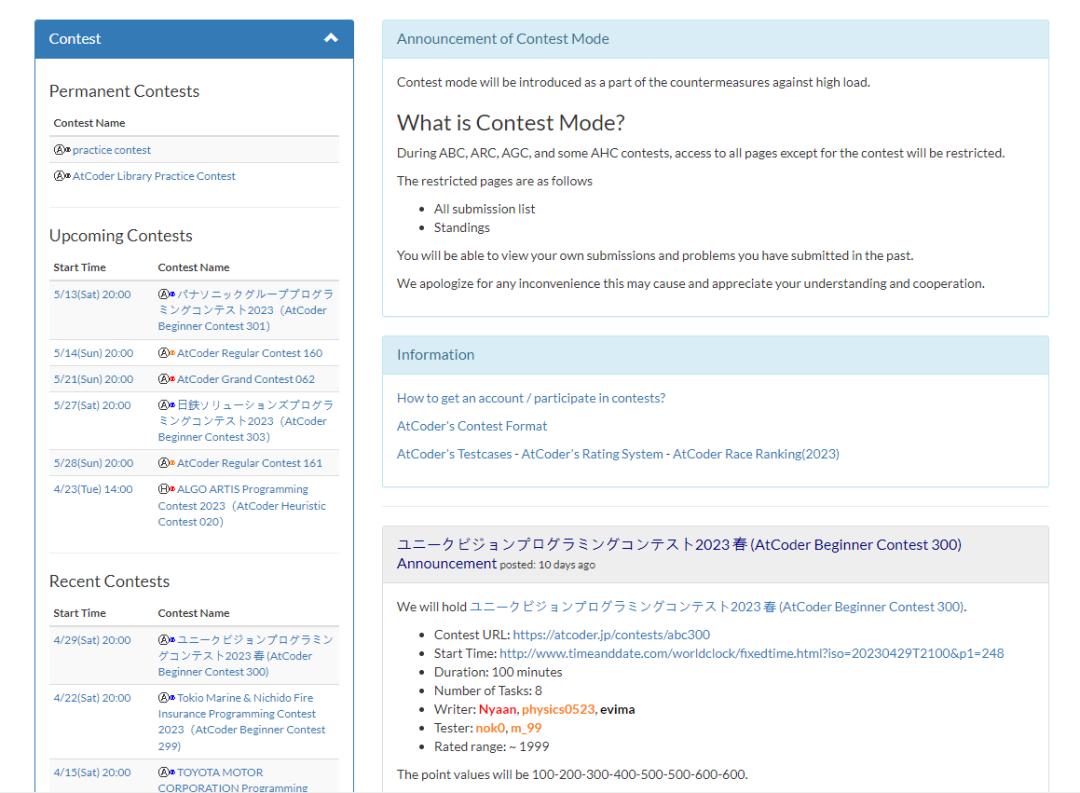The width and height of the screenshot is (1080, 793).
Task: View writer Nyaan's profile
Action: point(497,709)
